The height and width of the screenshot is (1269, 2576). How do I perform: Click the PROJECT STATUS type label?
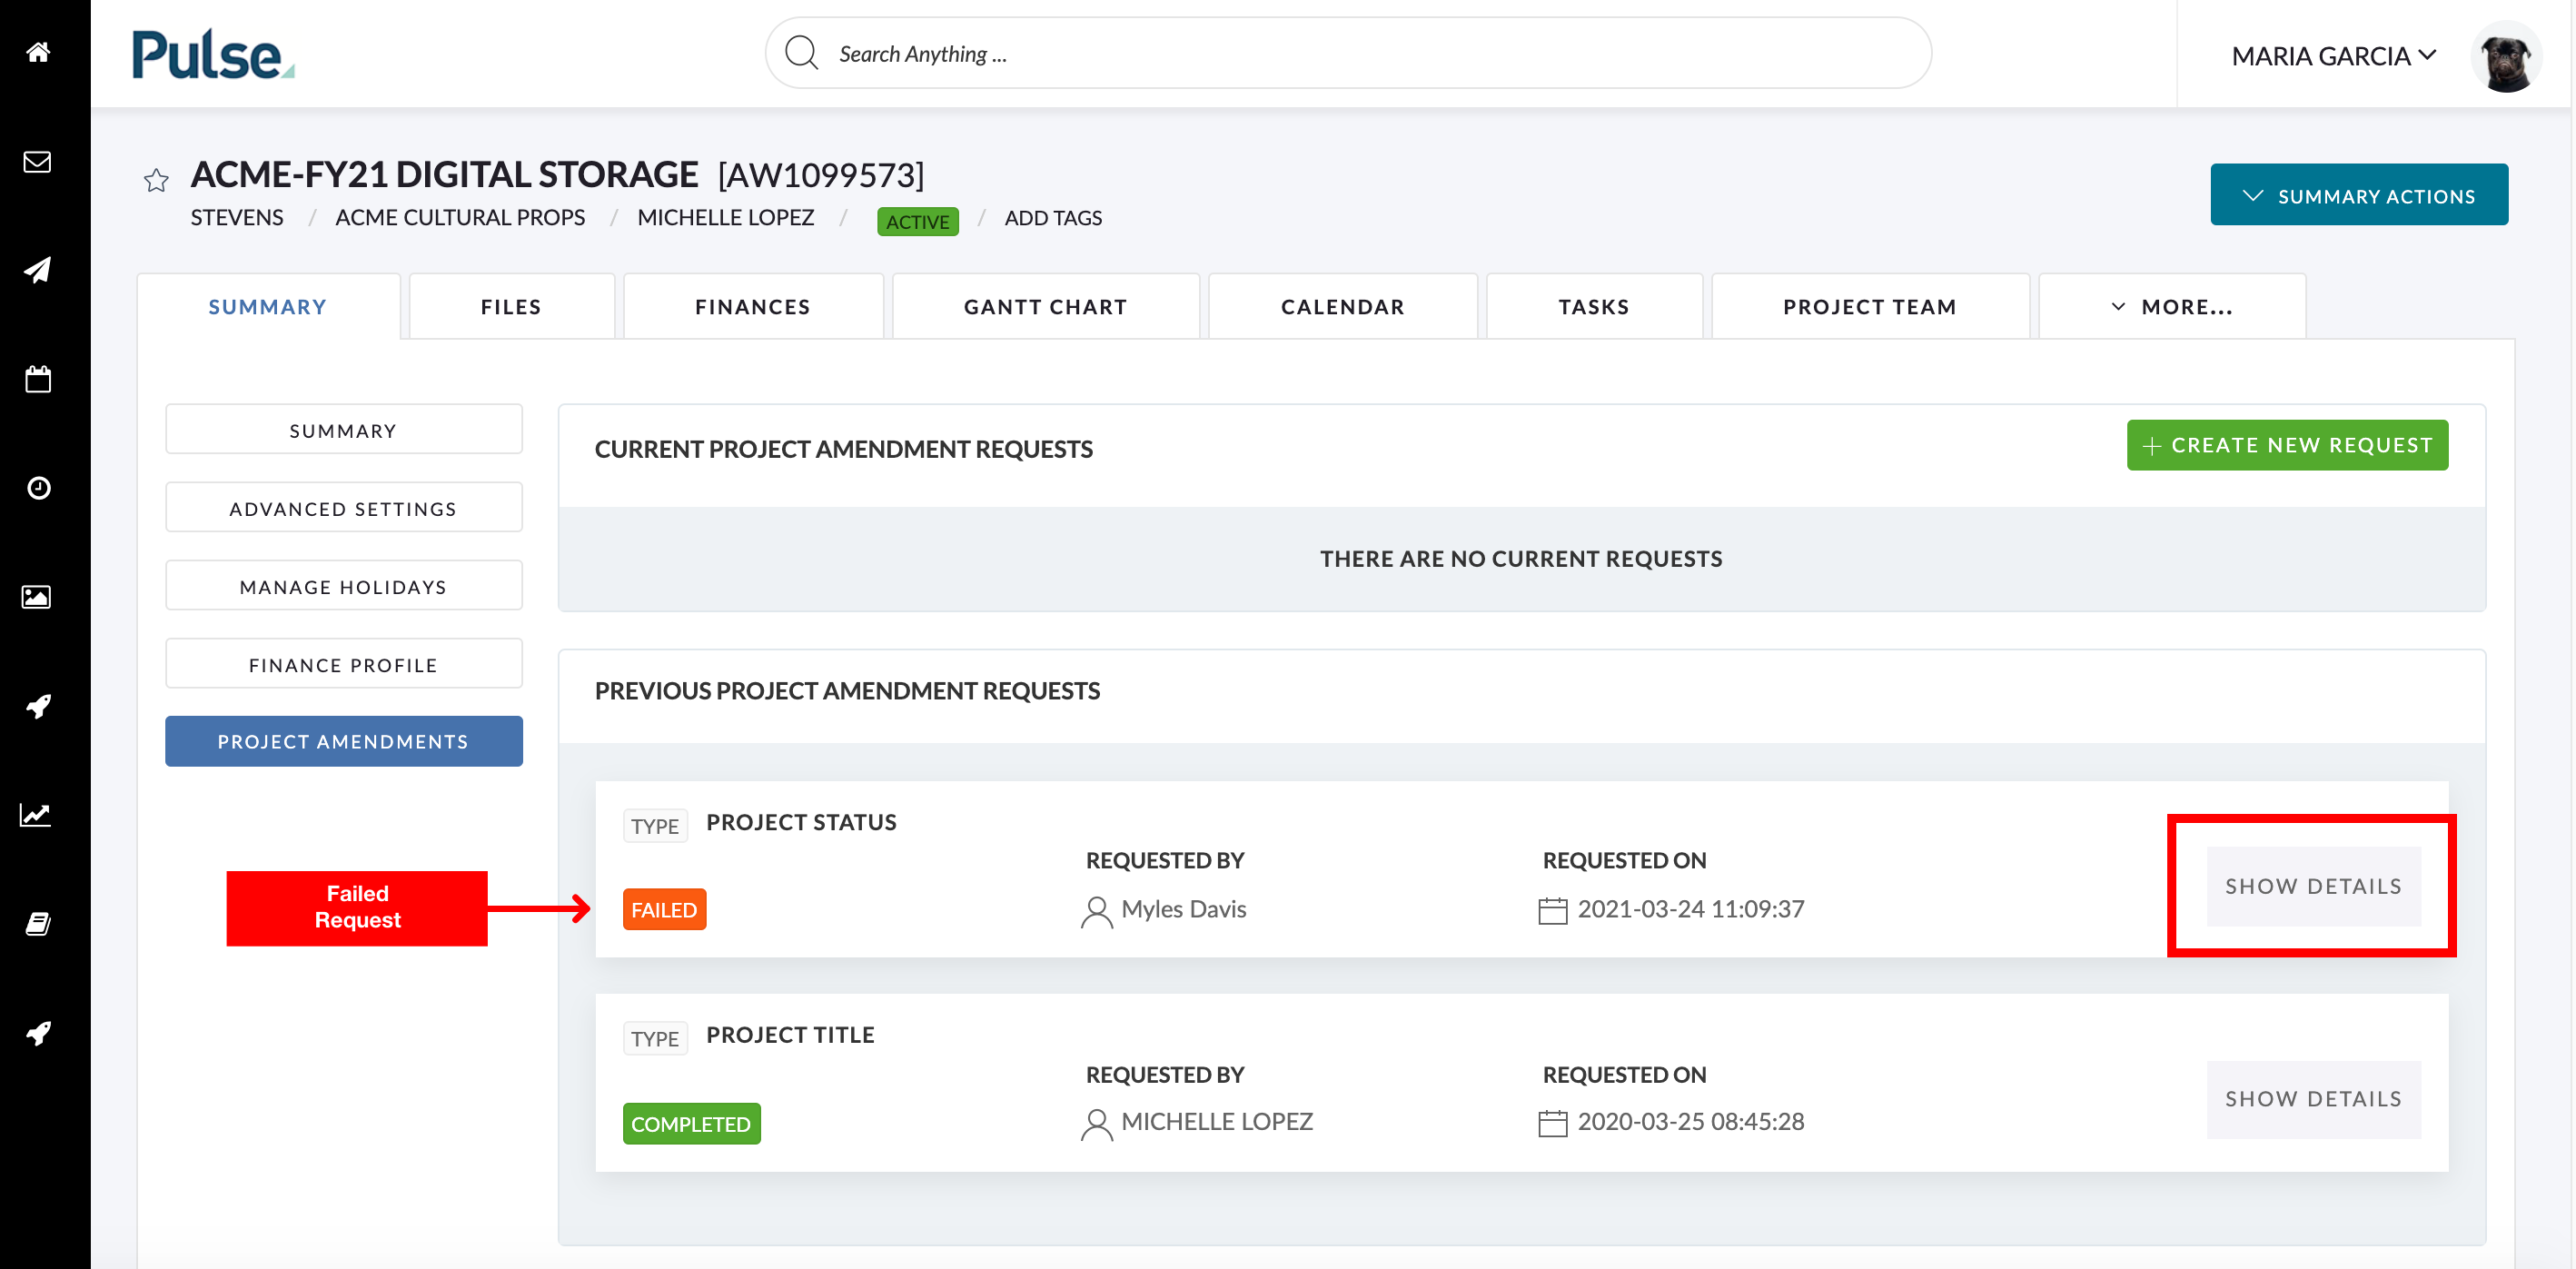(801, 822)
